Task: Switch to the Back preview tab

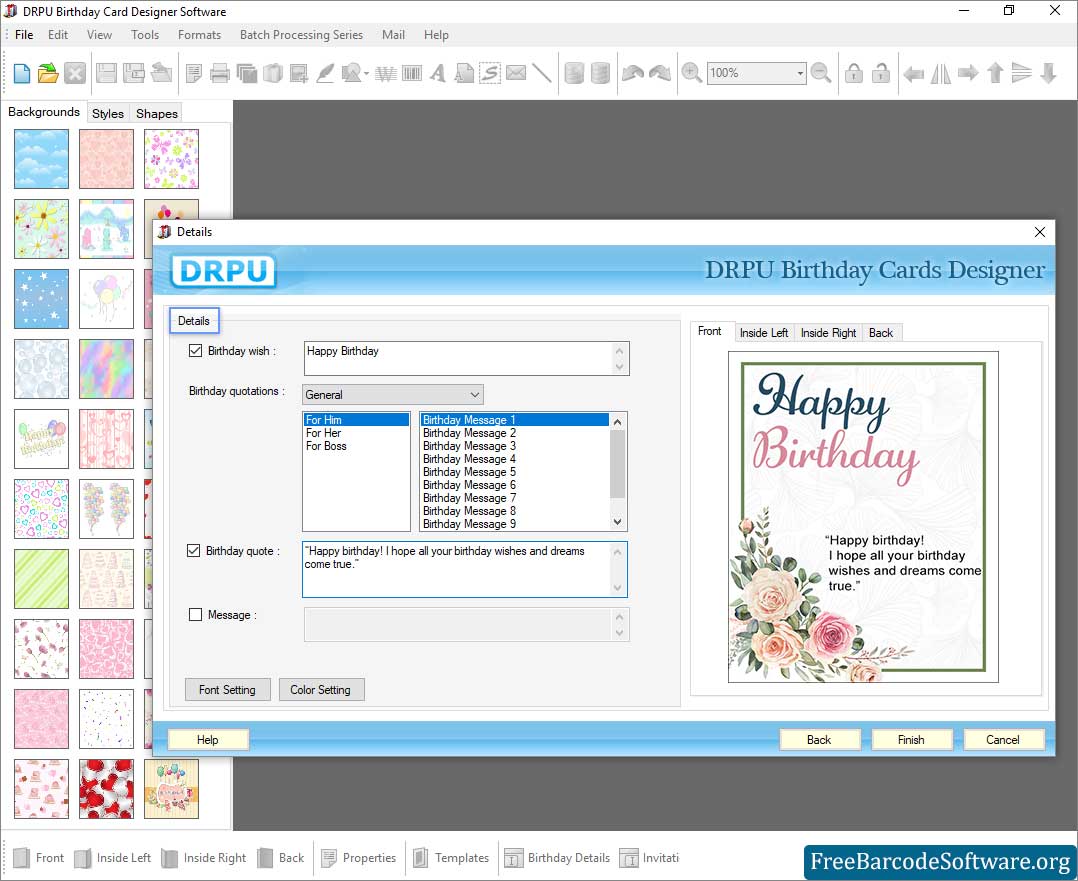Action: [881, 333]
